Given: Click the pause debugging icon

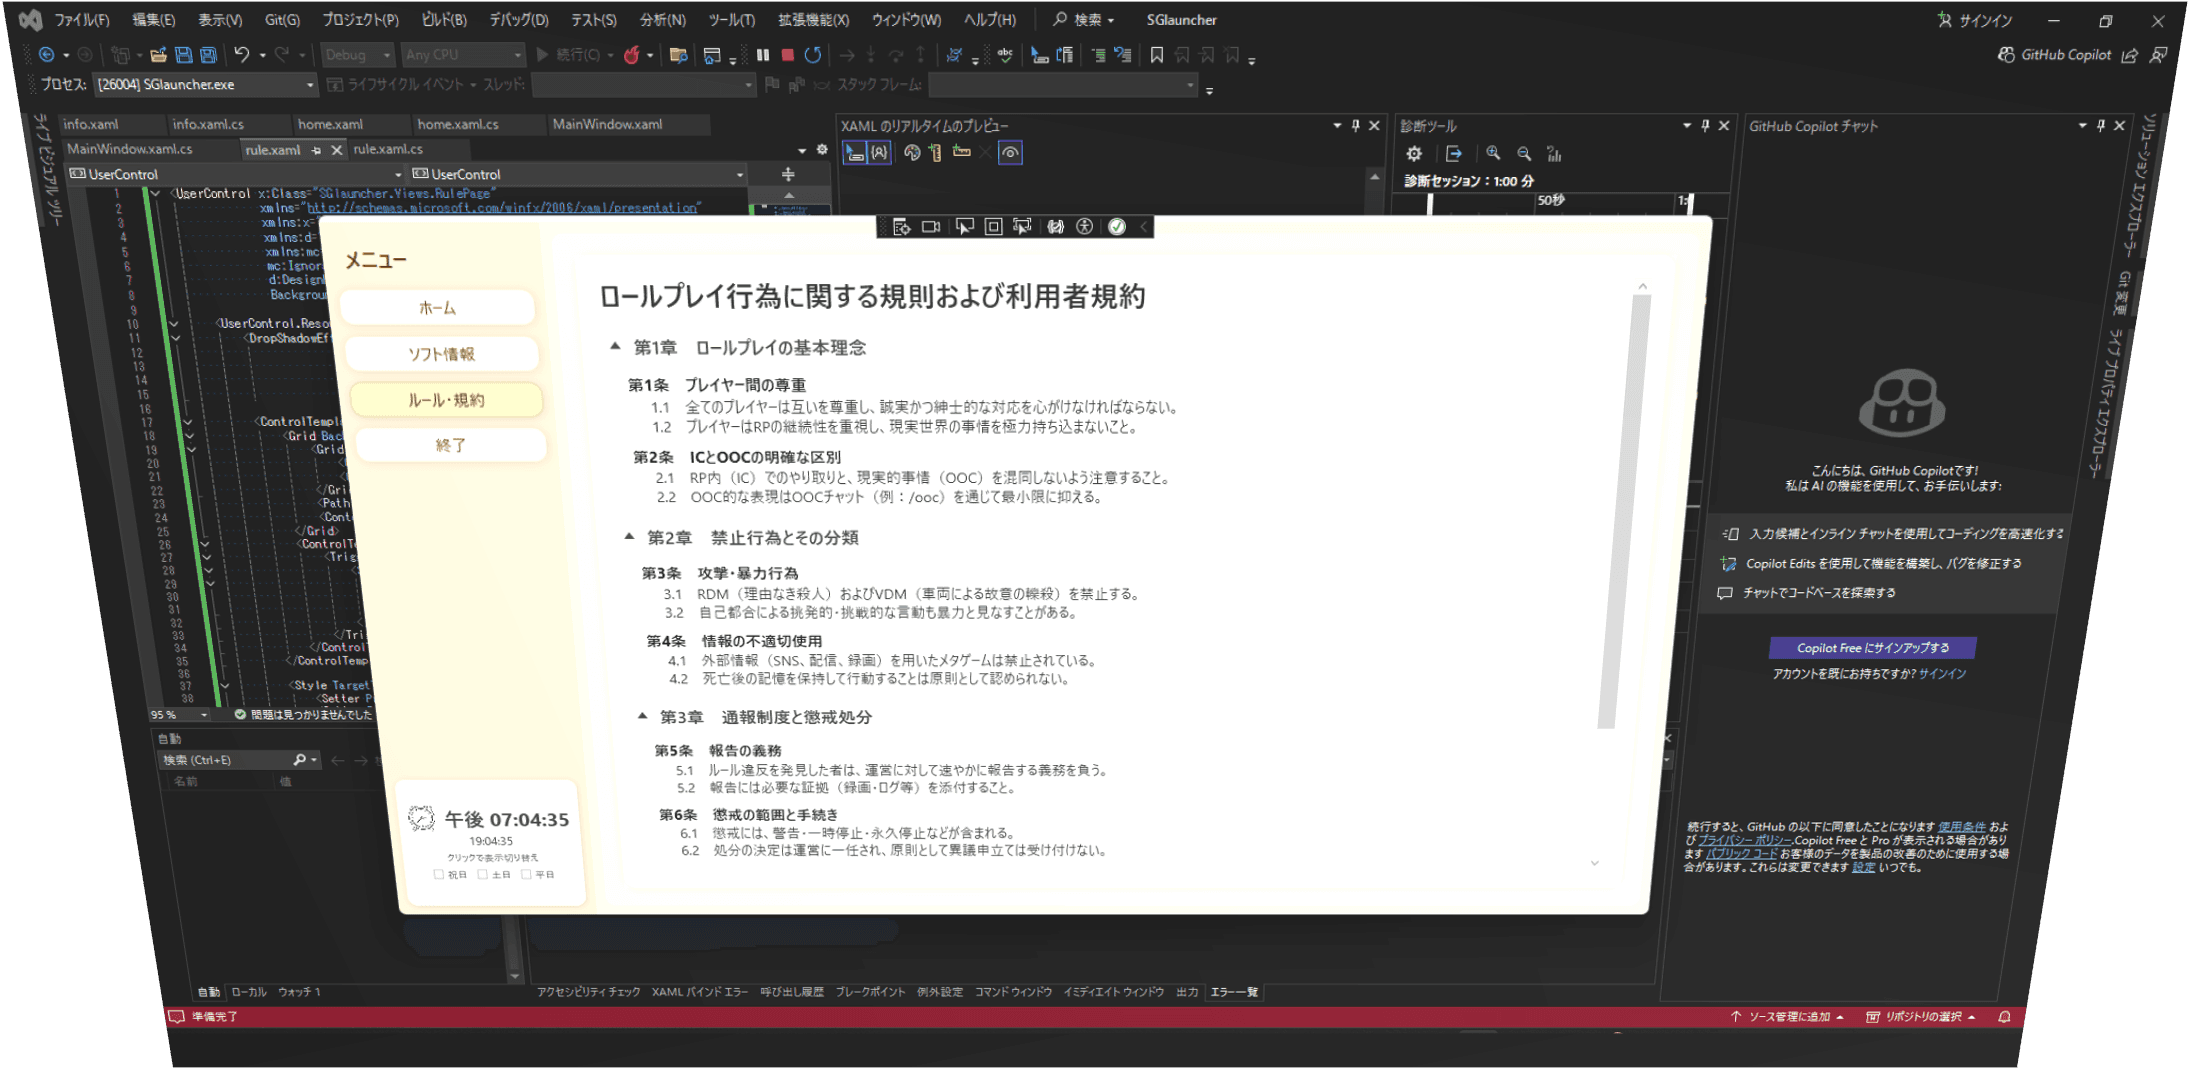Looking at the screenshot, I should click(x=763, y=55).
